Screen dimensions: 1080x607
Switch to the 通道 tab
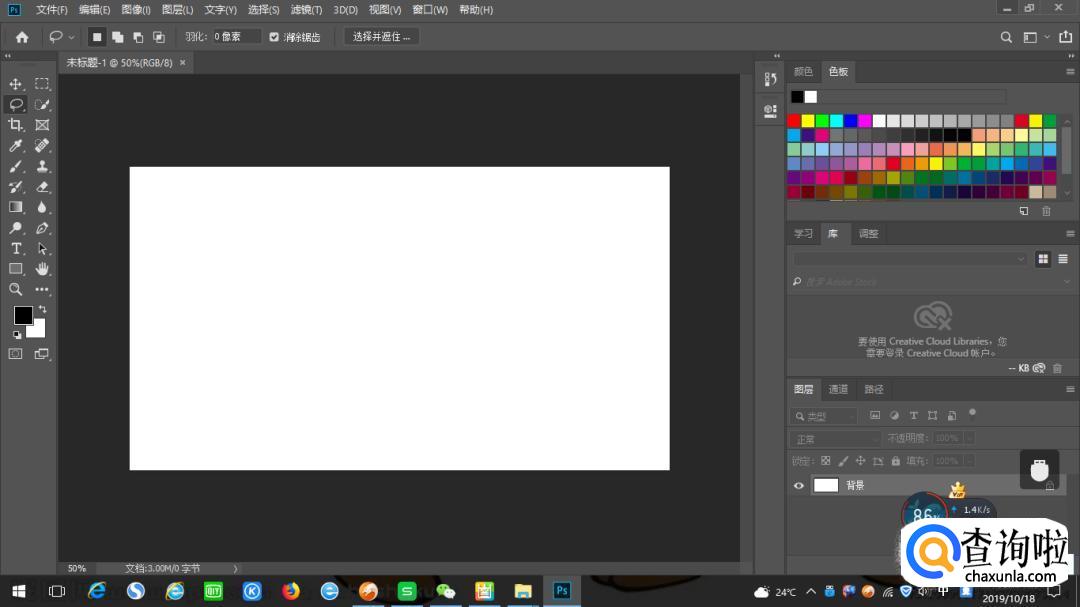click(x=838, y=389)
